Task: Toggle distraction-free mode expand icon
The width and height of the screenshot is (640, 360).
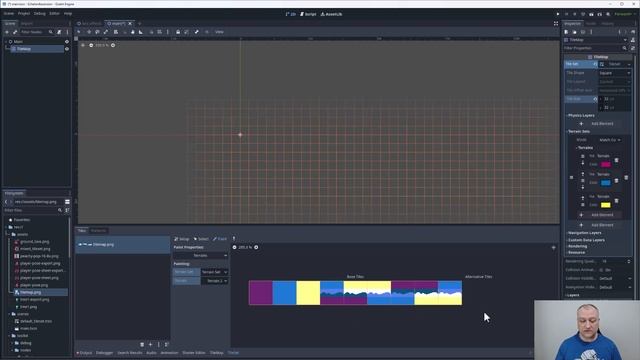Action: tap(556, 24)
